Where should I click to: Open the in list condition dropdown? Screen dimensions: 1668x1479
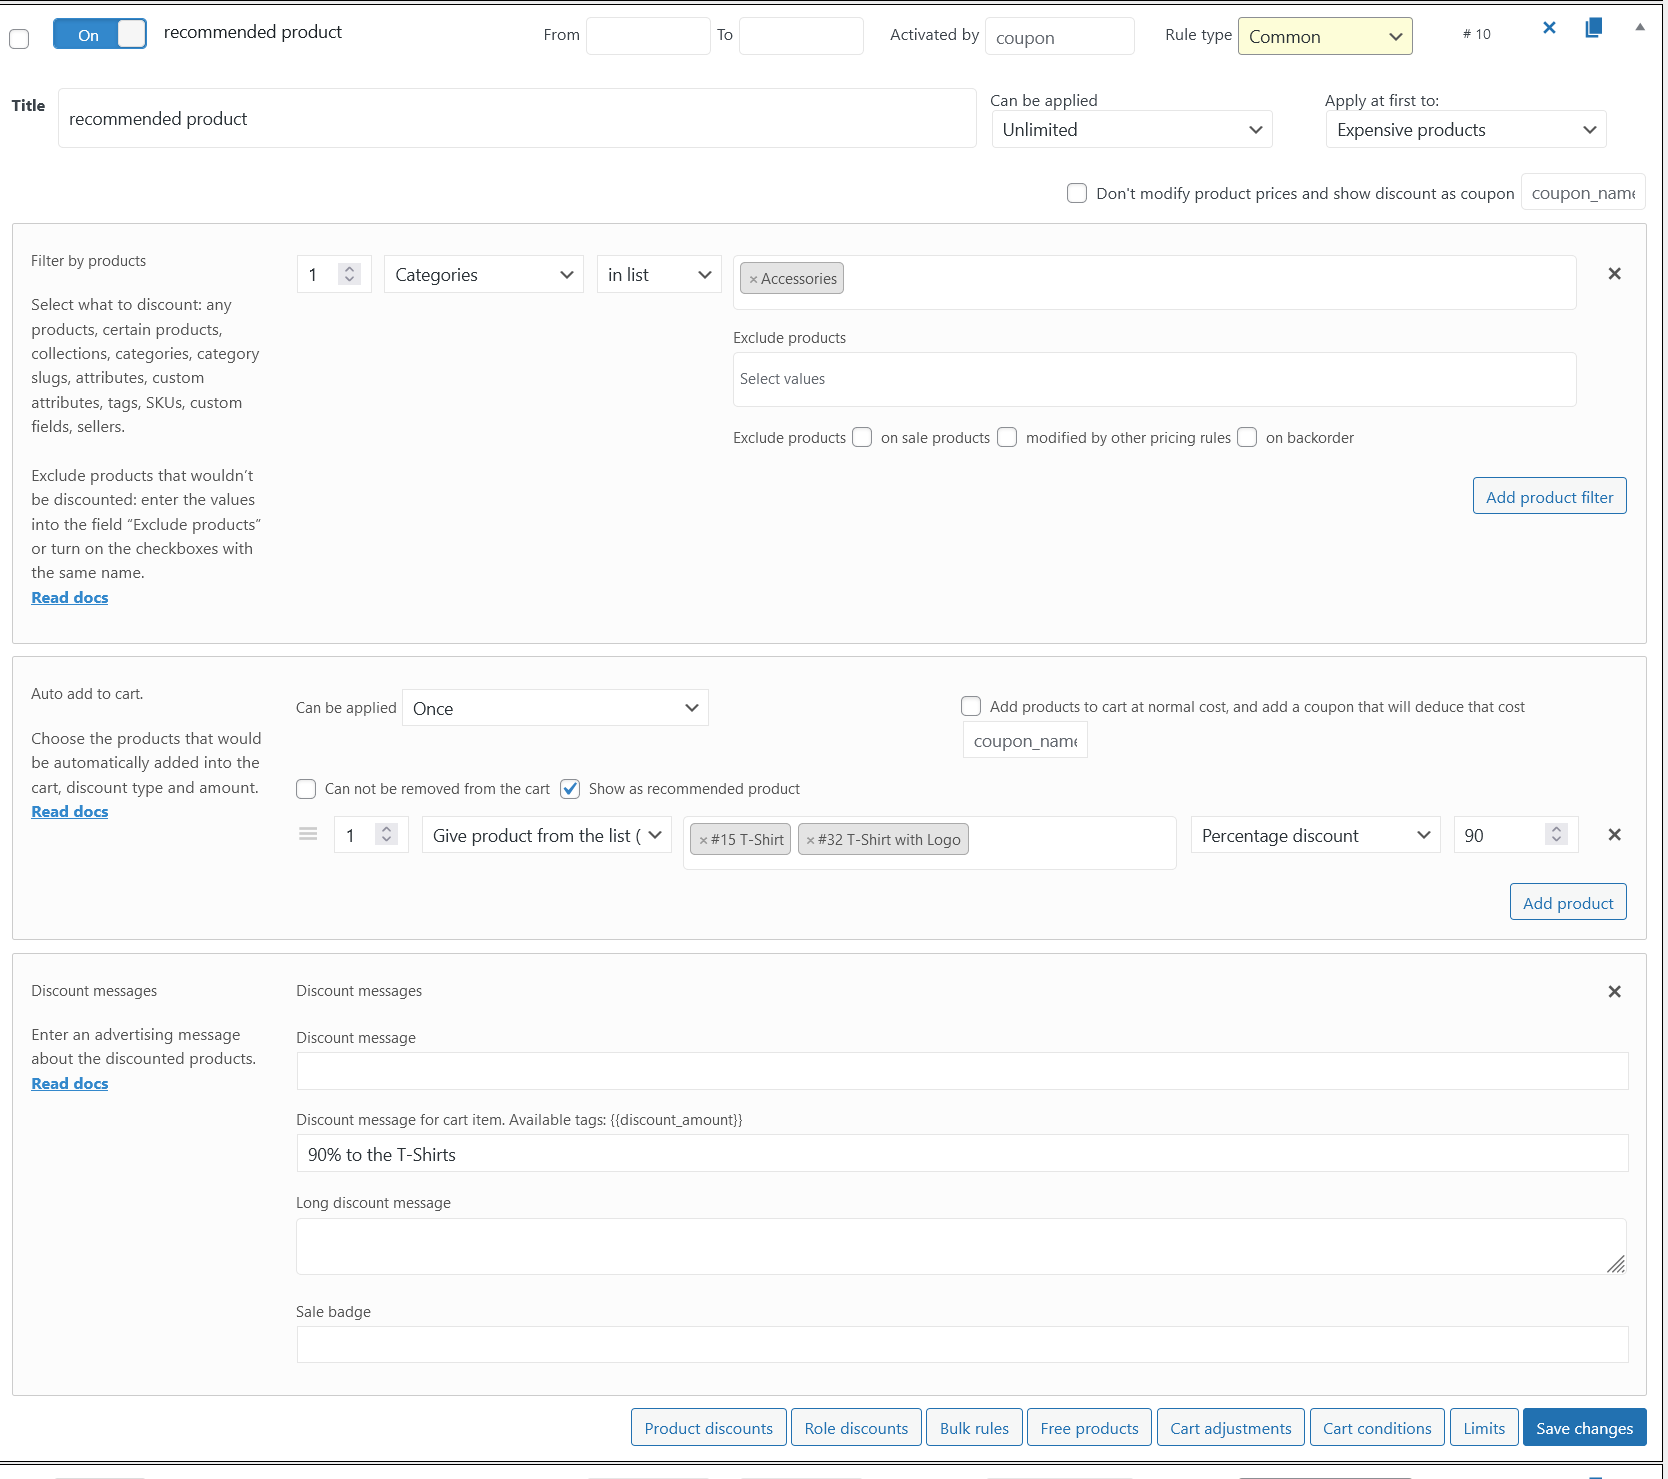(x=659, y=274)
